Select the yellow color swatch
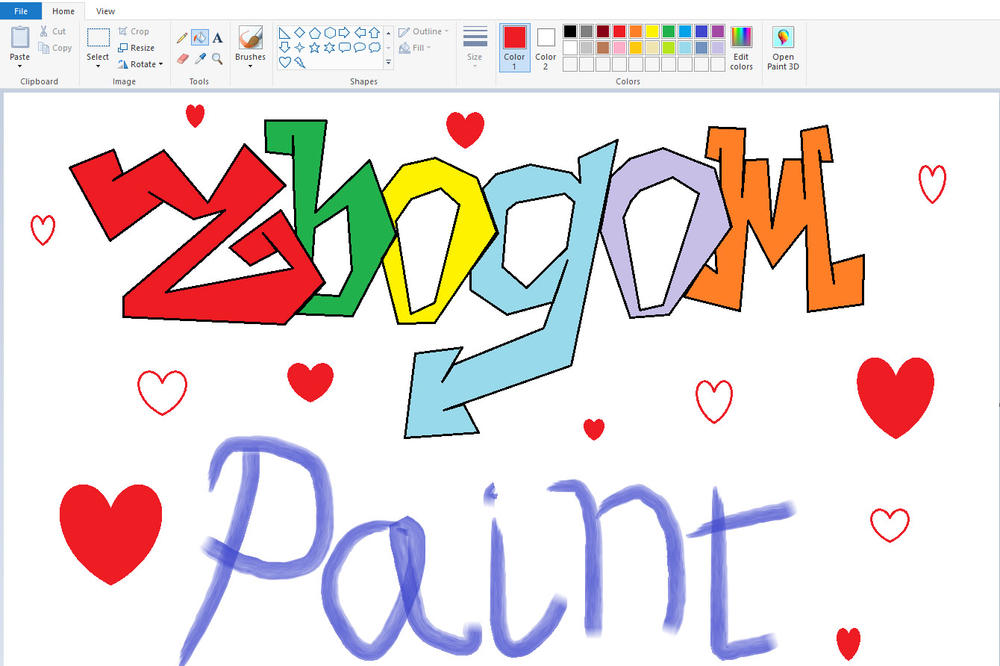Image resolution: width=1000 pixels, height=666 pixels. pyautogui.click(x=652, y=31)
